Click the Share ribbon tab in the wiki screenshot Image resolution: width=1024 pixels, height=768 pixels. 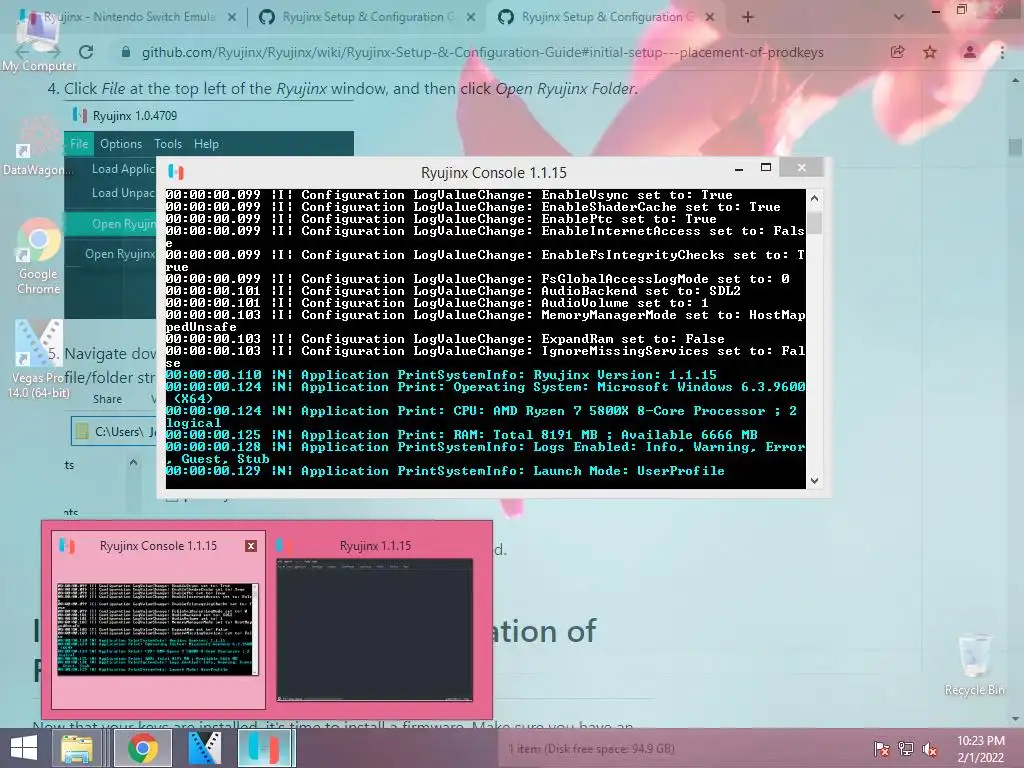coord(107,399)
